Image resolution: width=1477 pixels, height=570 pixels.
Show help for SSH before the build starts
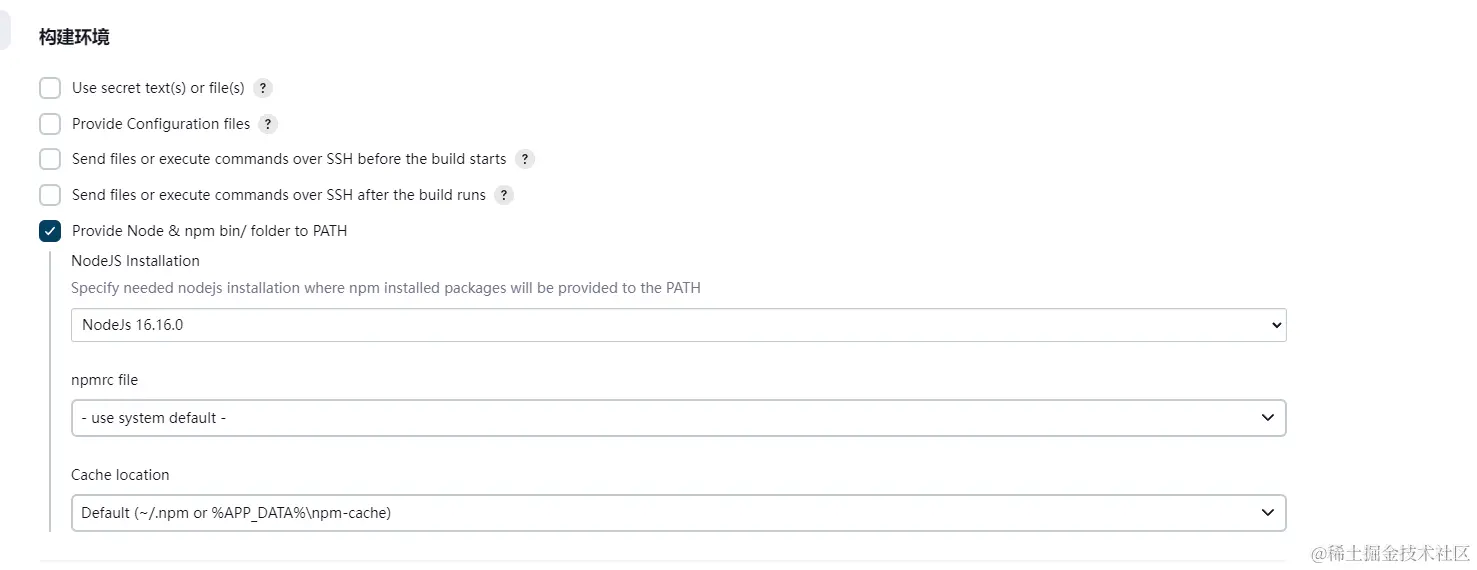pyautogui.click(x=524, y=159)
